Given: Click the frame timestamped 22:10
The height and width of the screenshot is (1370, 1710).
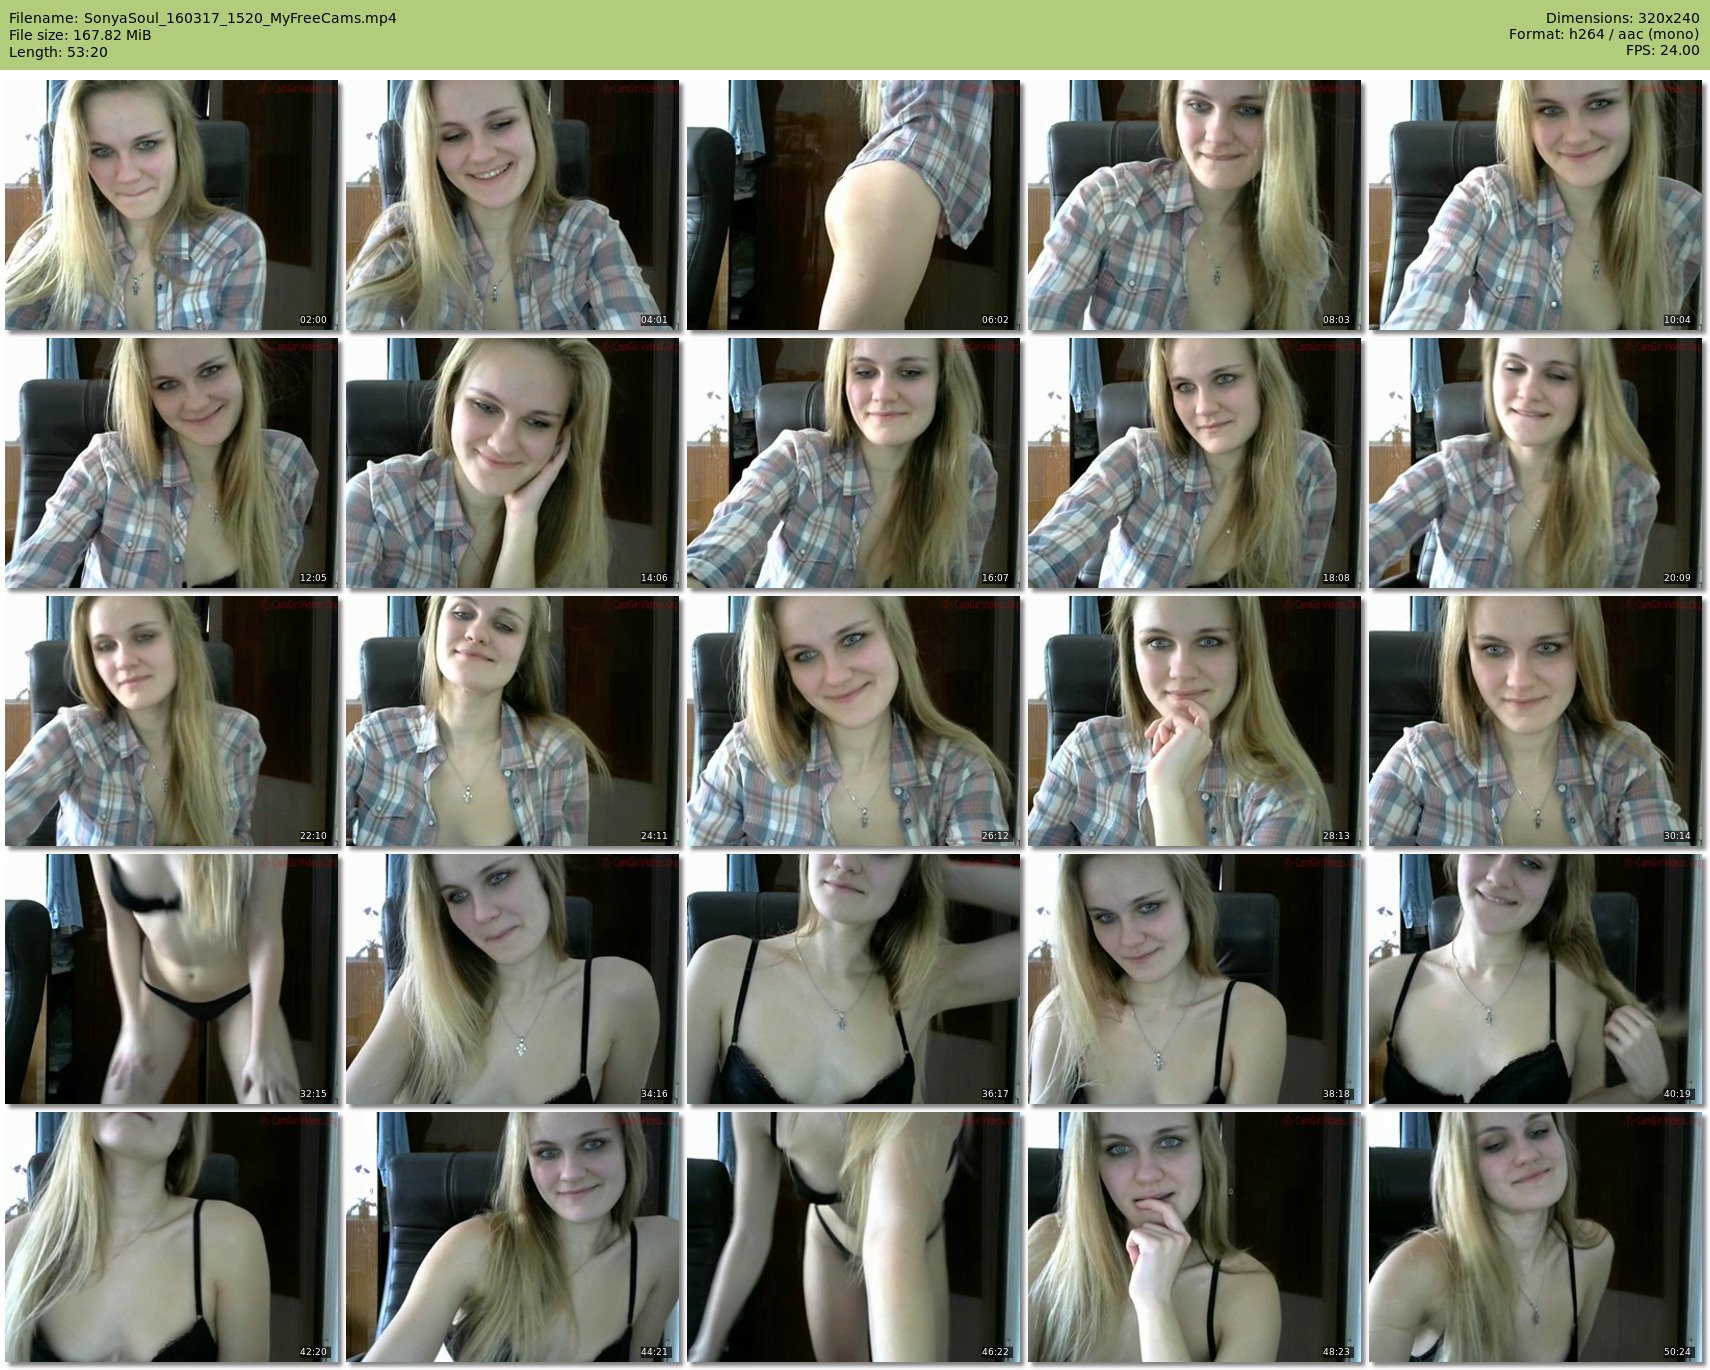Looking at the screenshot, I should (171, 721).
